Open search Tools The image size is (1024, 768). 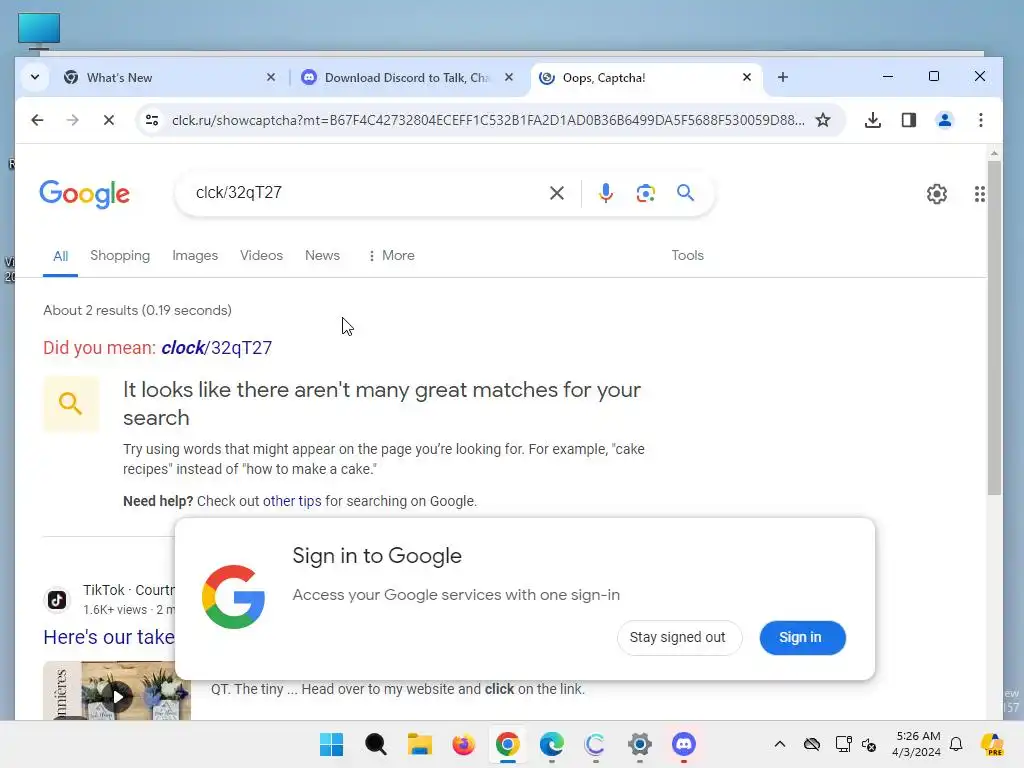688,255
